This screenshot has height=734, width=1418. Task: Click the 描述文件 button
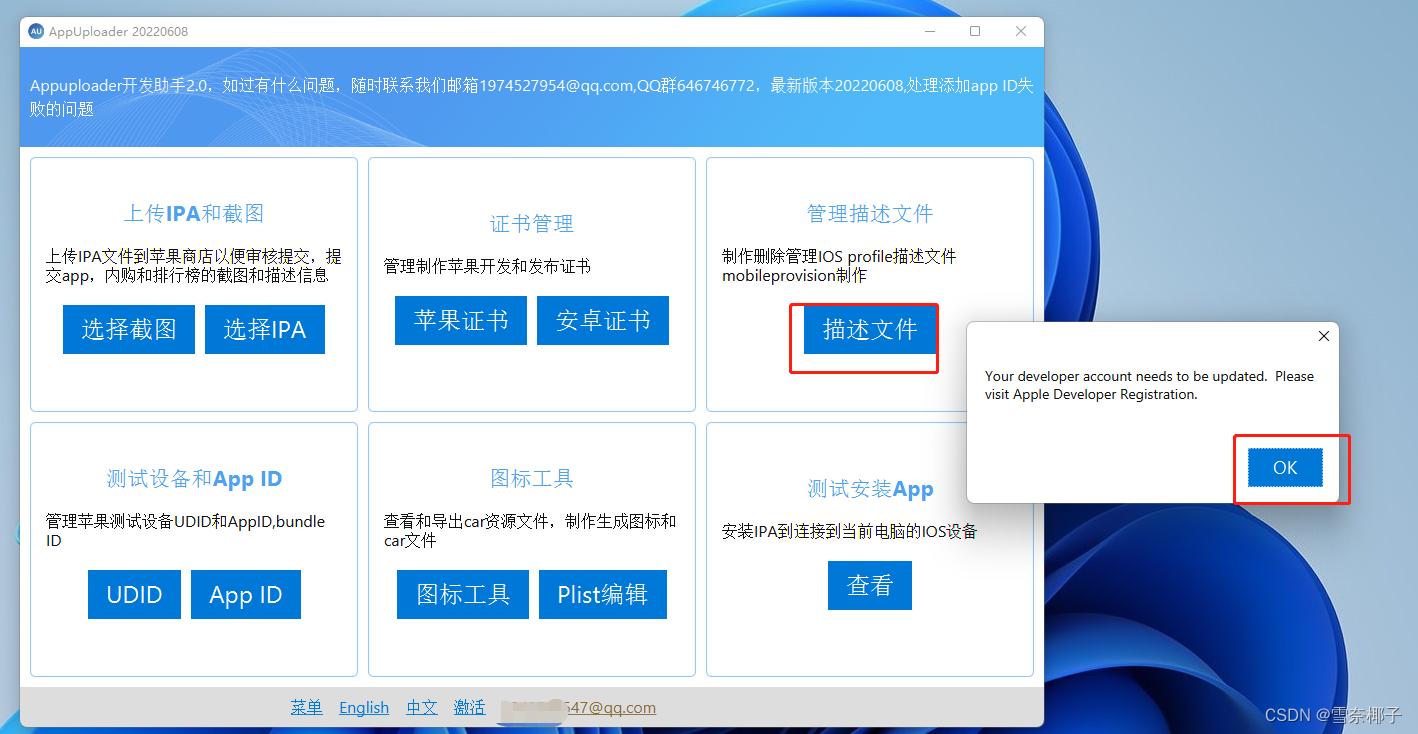point(870,329)
